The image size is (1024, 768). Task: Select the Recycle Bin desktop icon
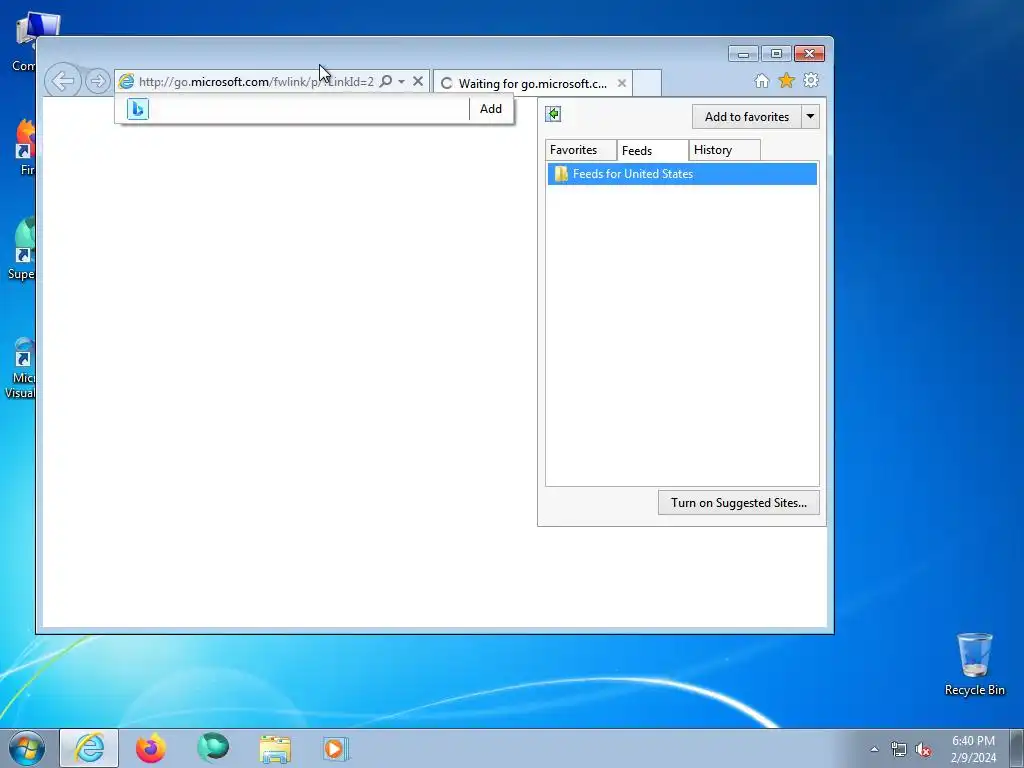pyautogui.click(x=974, y=664)
